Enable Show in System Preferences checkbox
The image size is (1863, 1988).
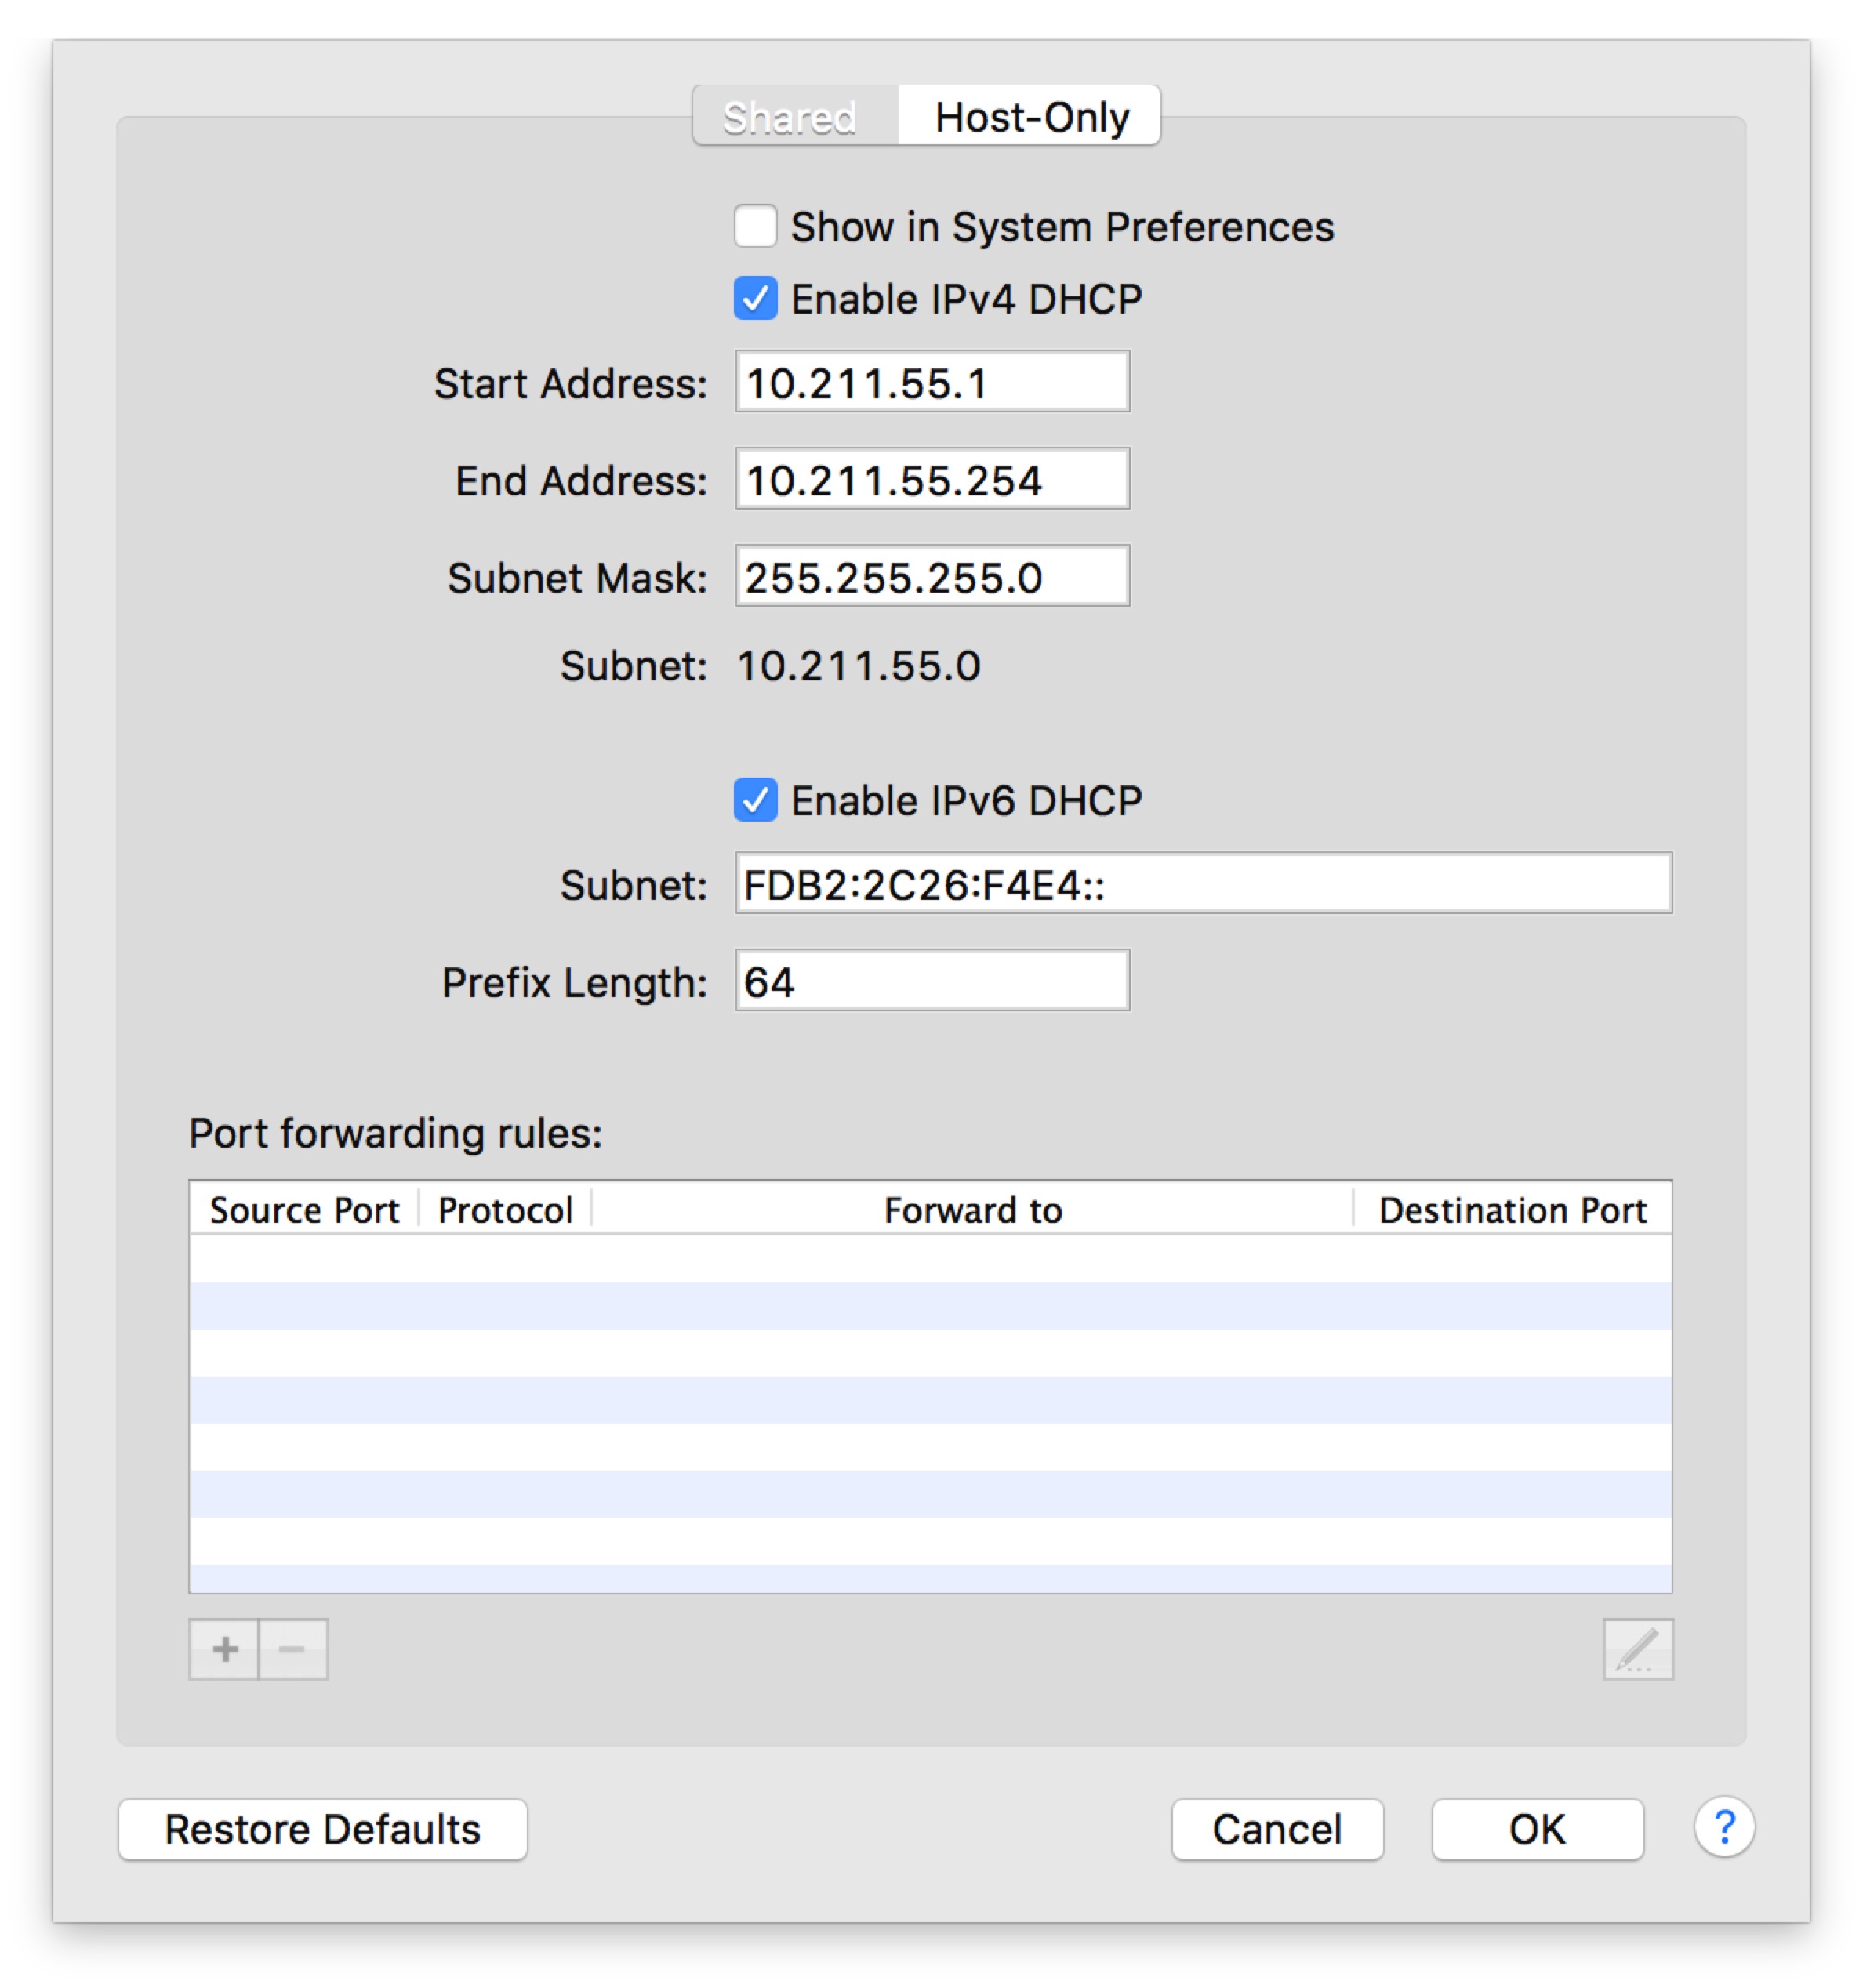click(755, 226)
